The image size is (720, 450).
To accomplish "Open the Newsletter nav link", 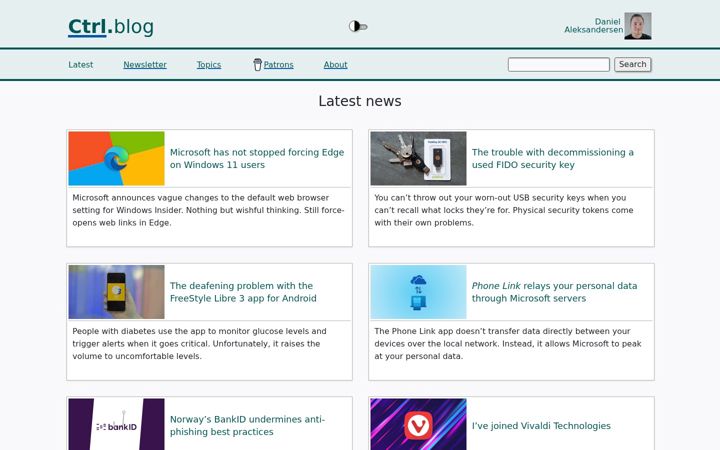I will point(145,65).
